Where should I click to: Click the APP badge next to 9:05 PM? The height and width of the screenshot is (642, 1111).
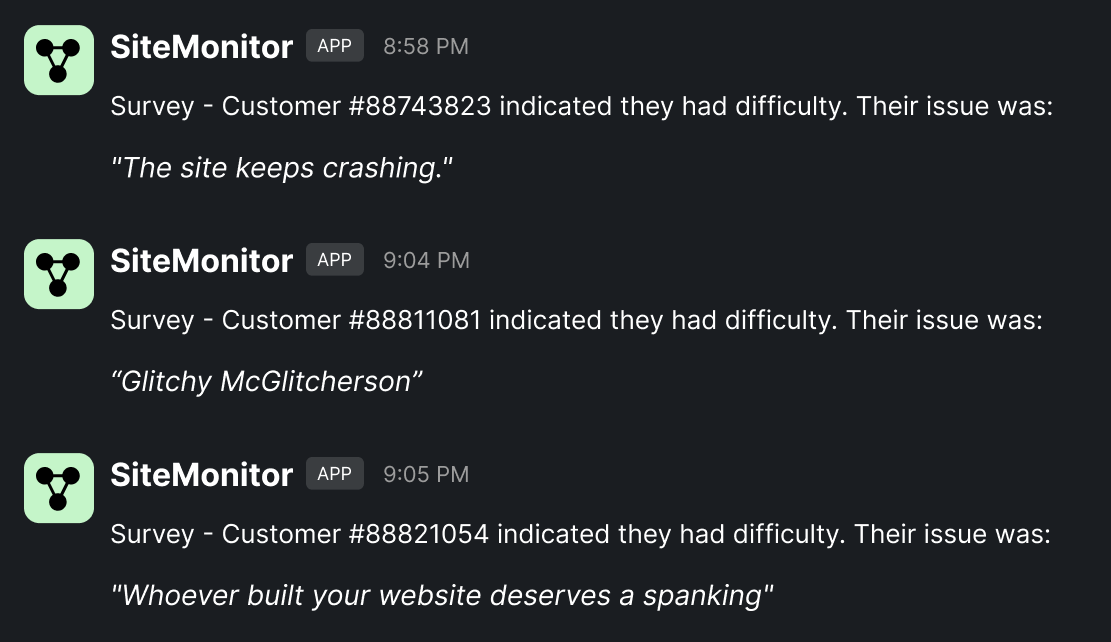334,474
